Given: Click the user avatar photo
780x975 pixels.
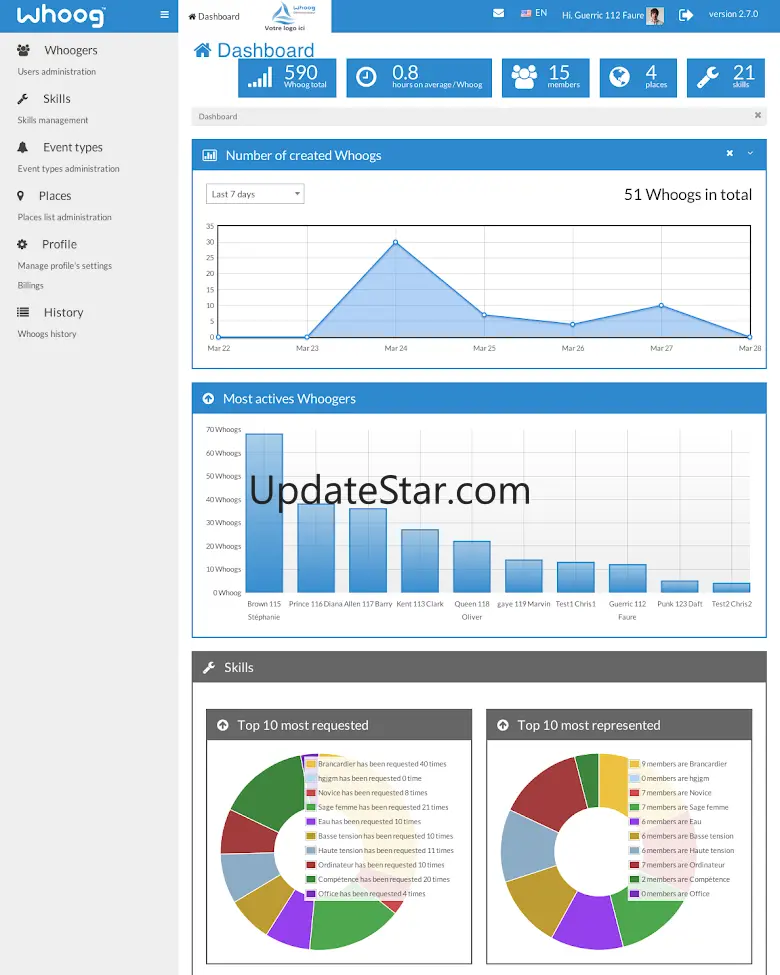Looking at the screenshot, I should click(655, 16).
